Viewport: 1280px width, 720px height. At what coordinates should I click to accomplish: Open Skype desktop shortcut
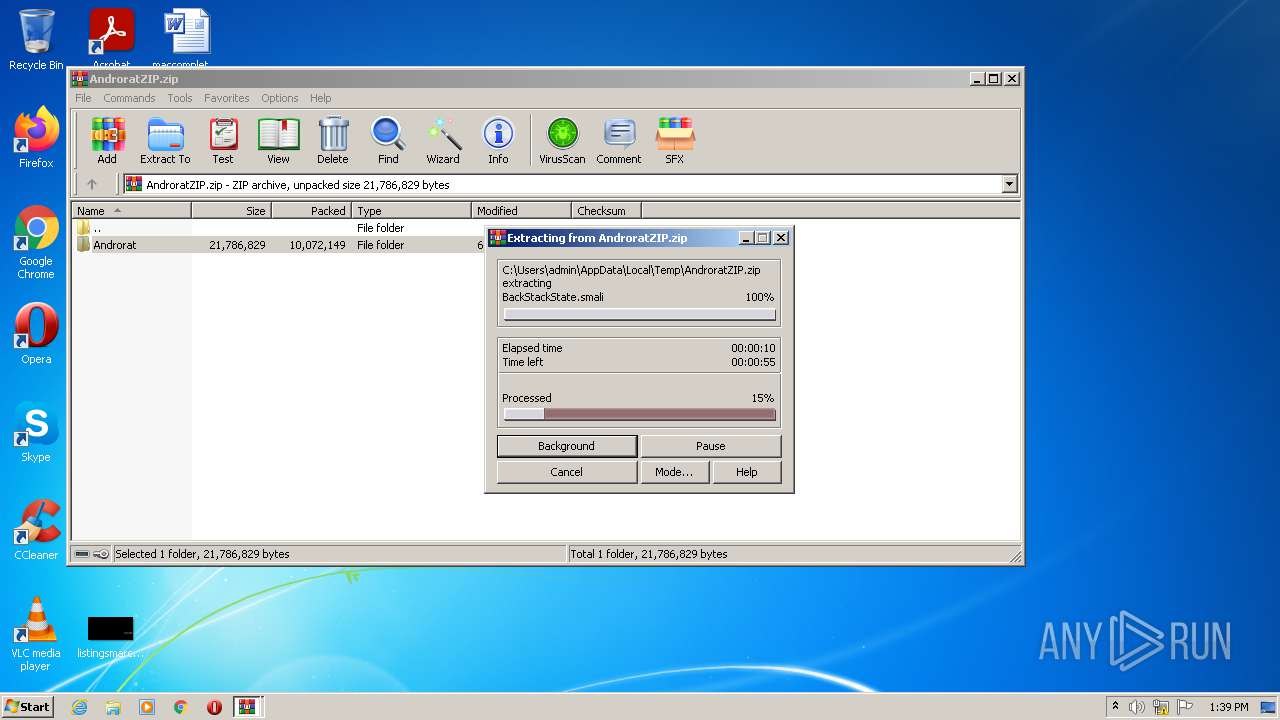pyautogui.click(x=36, y=432)
